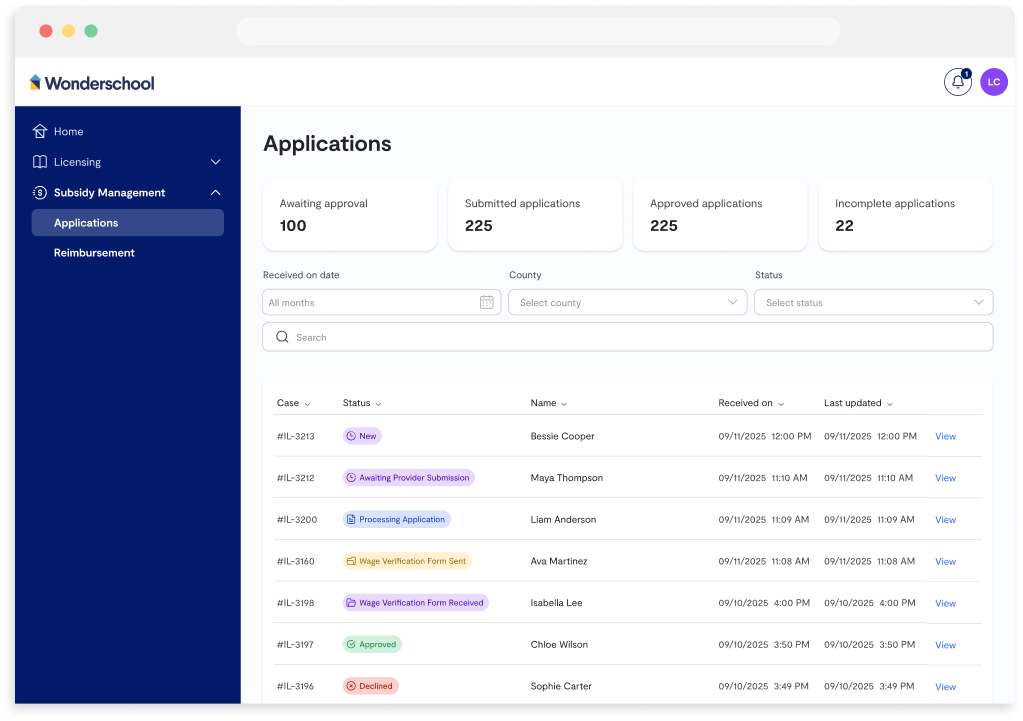Click the Awaiting Provider Submission badge icon
Viewport: 1023px width, 721px height.
tap(351, 478)
